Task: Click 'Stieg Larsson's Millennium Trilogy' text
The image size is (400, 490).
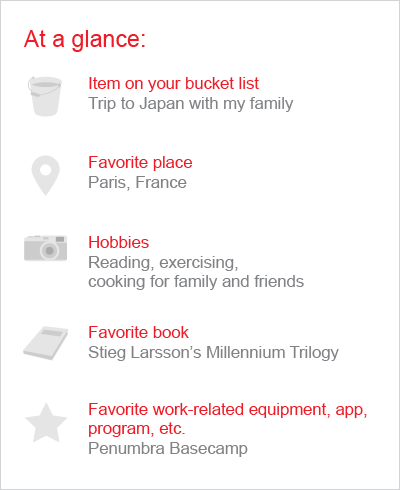Action: pyautogui.click(x=213, y=352)
